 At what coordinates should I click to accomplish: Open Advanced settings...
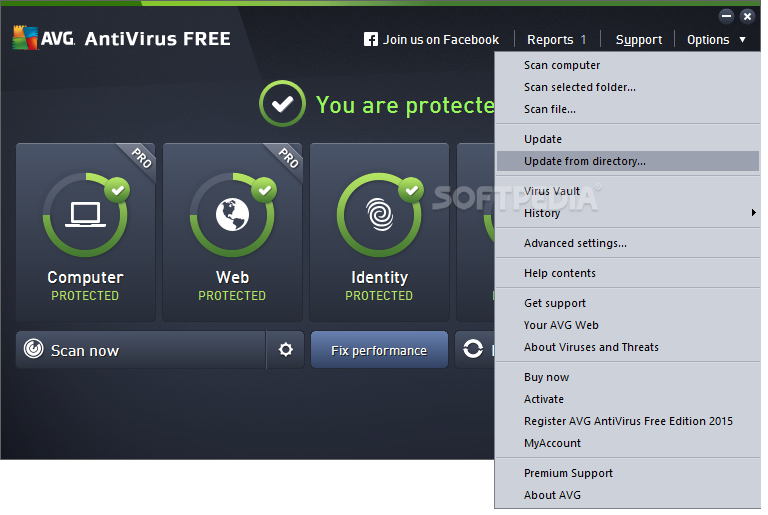point(627,243)
